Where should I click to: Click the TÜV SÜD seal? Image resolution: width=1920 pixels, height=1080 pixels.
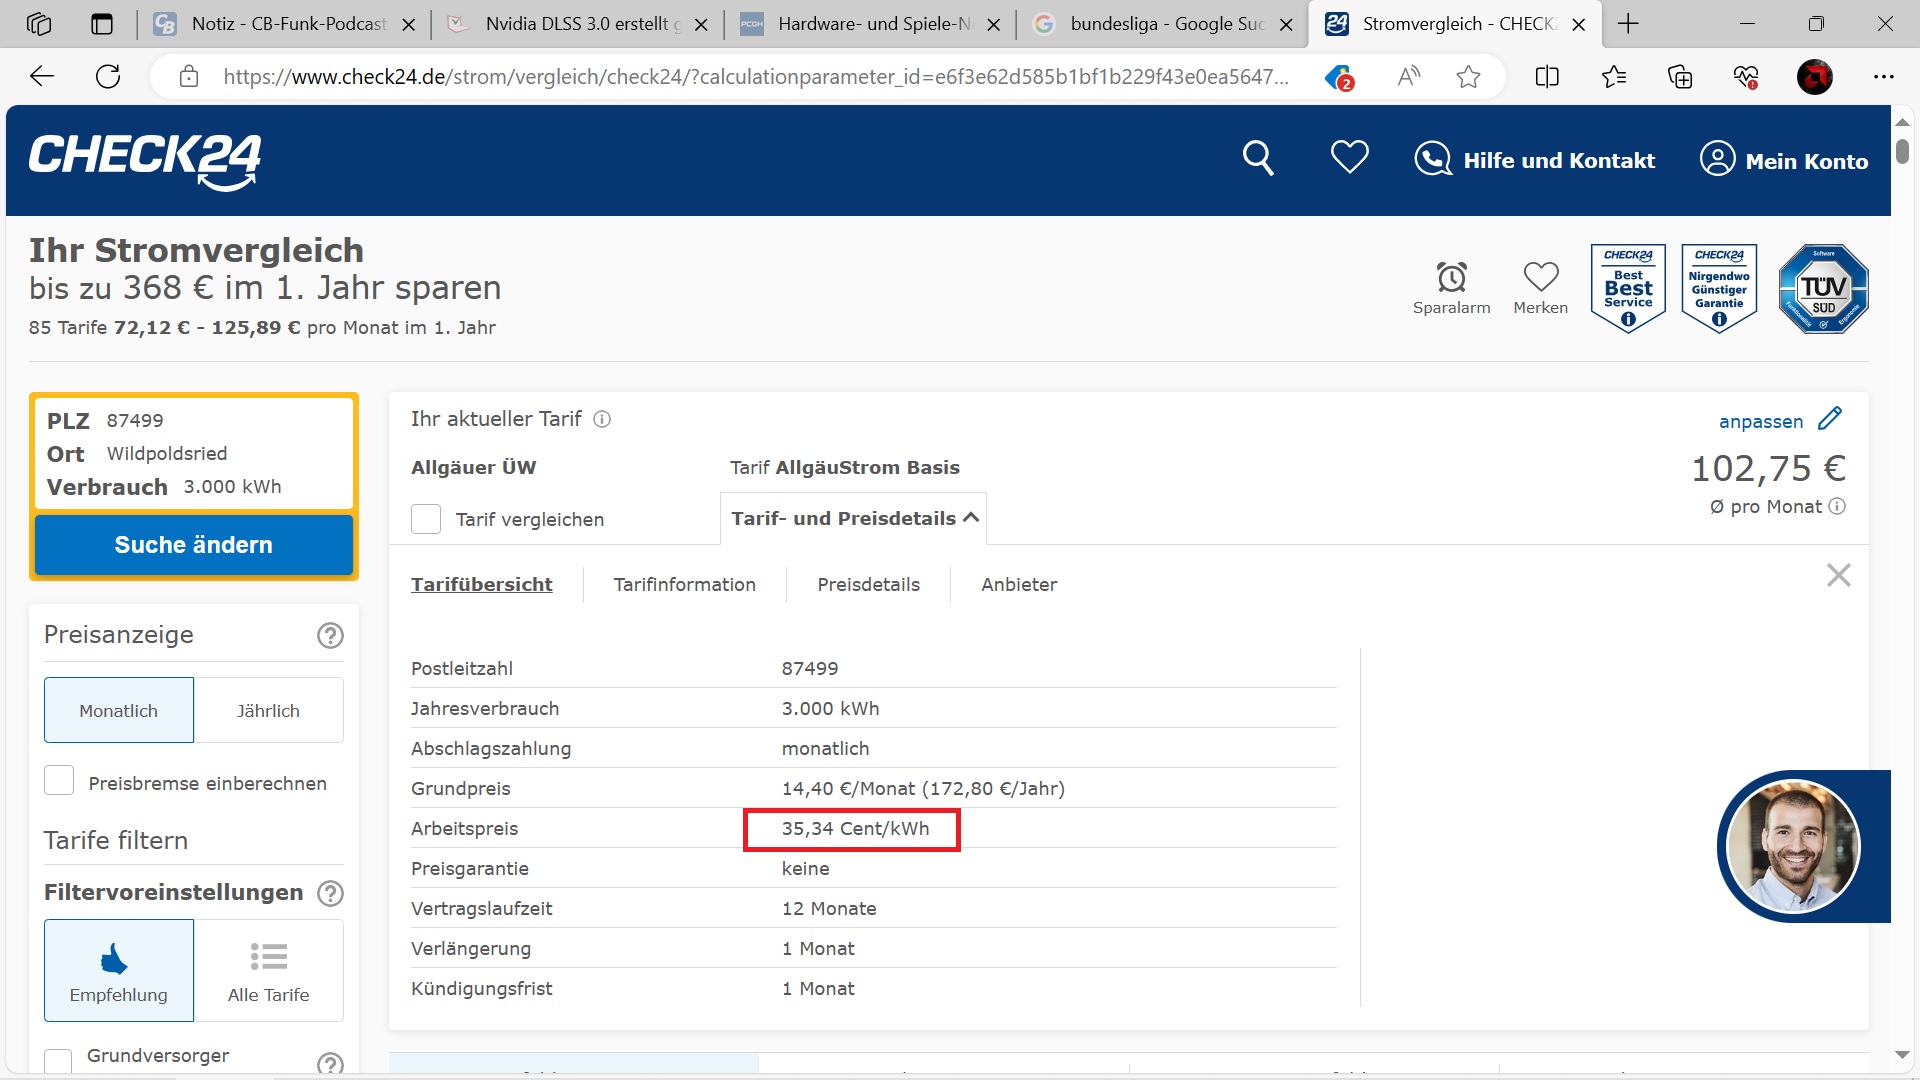pyautogui.click(x=1823, y=289)
